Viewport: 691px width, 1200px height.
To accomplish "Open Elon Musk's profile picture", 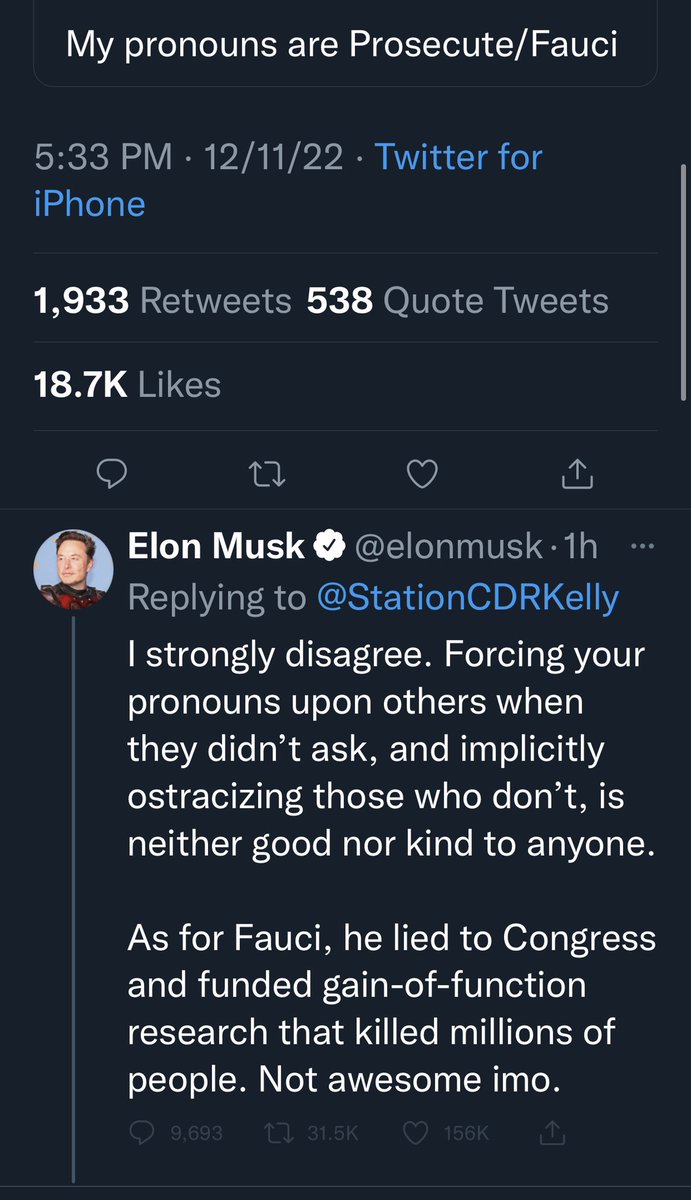I will pyautogui.click(x=73, y=569).
